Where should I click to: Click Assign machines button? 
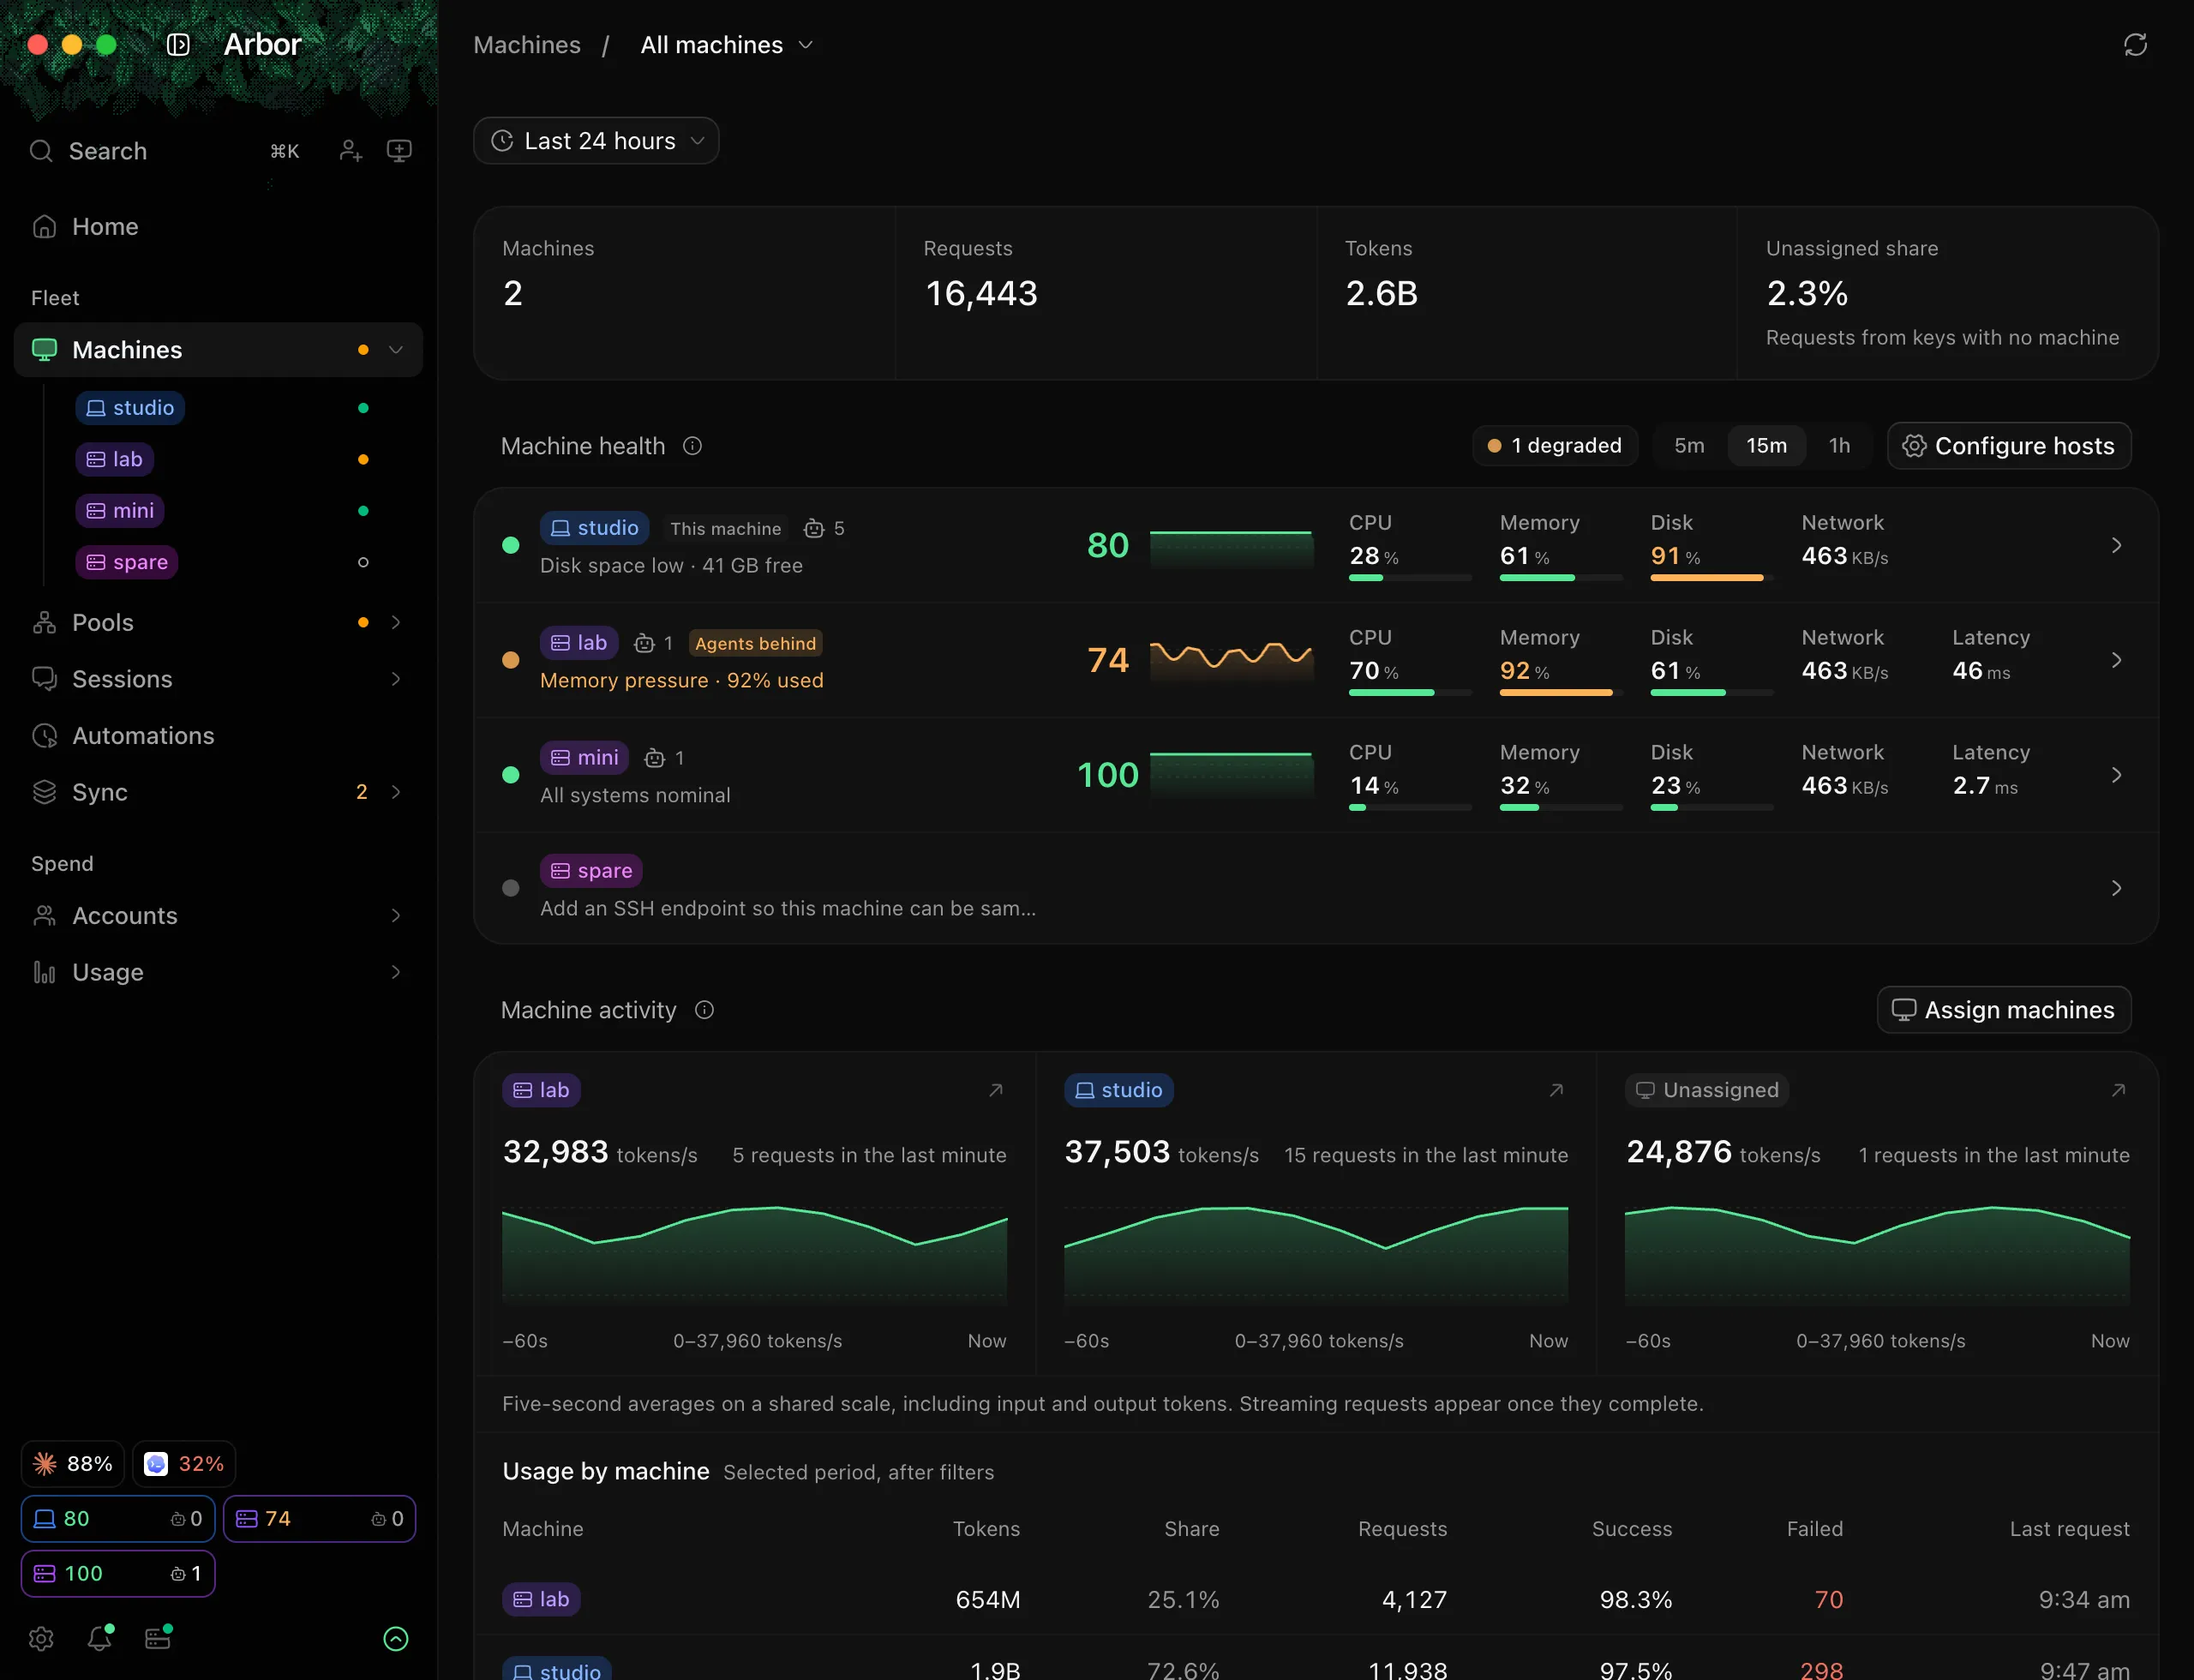(x=2004, y=1010)
